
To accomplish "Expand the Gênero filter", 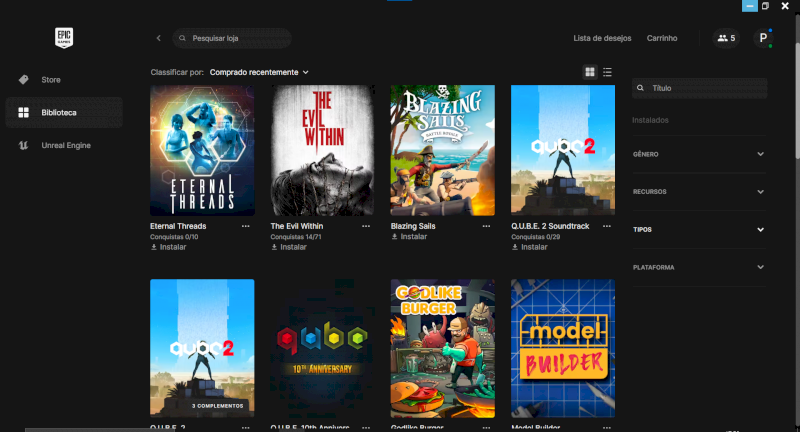I will coord(699,154).
